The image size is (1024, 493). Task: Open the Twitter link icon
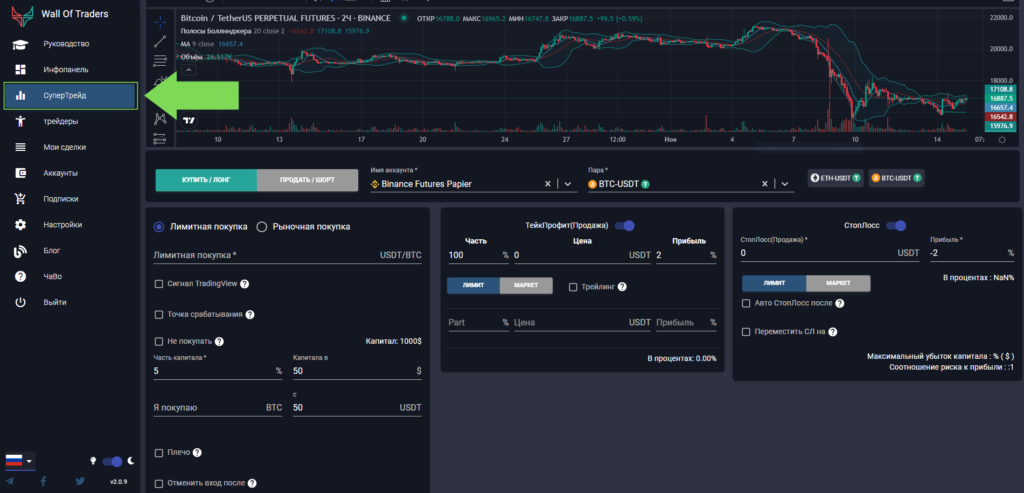pyautogui.click(x=80, y=482)
